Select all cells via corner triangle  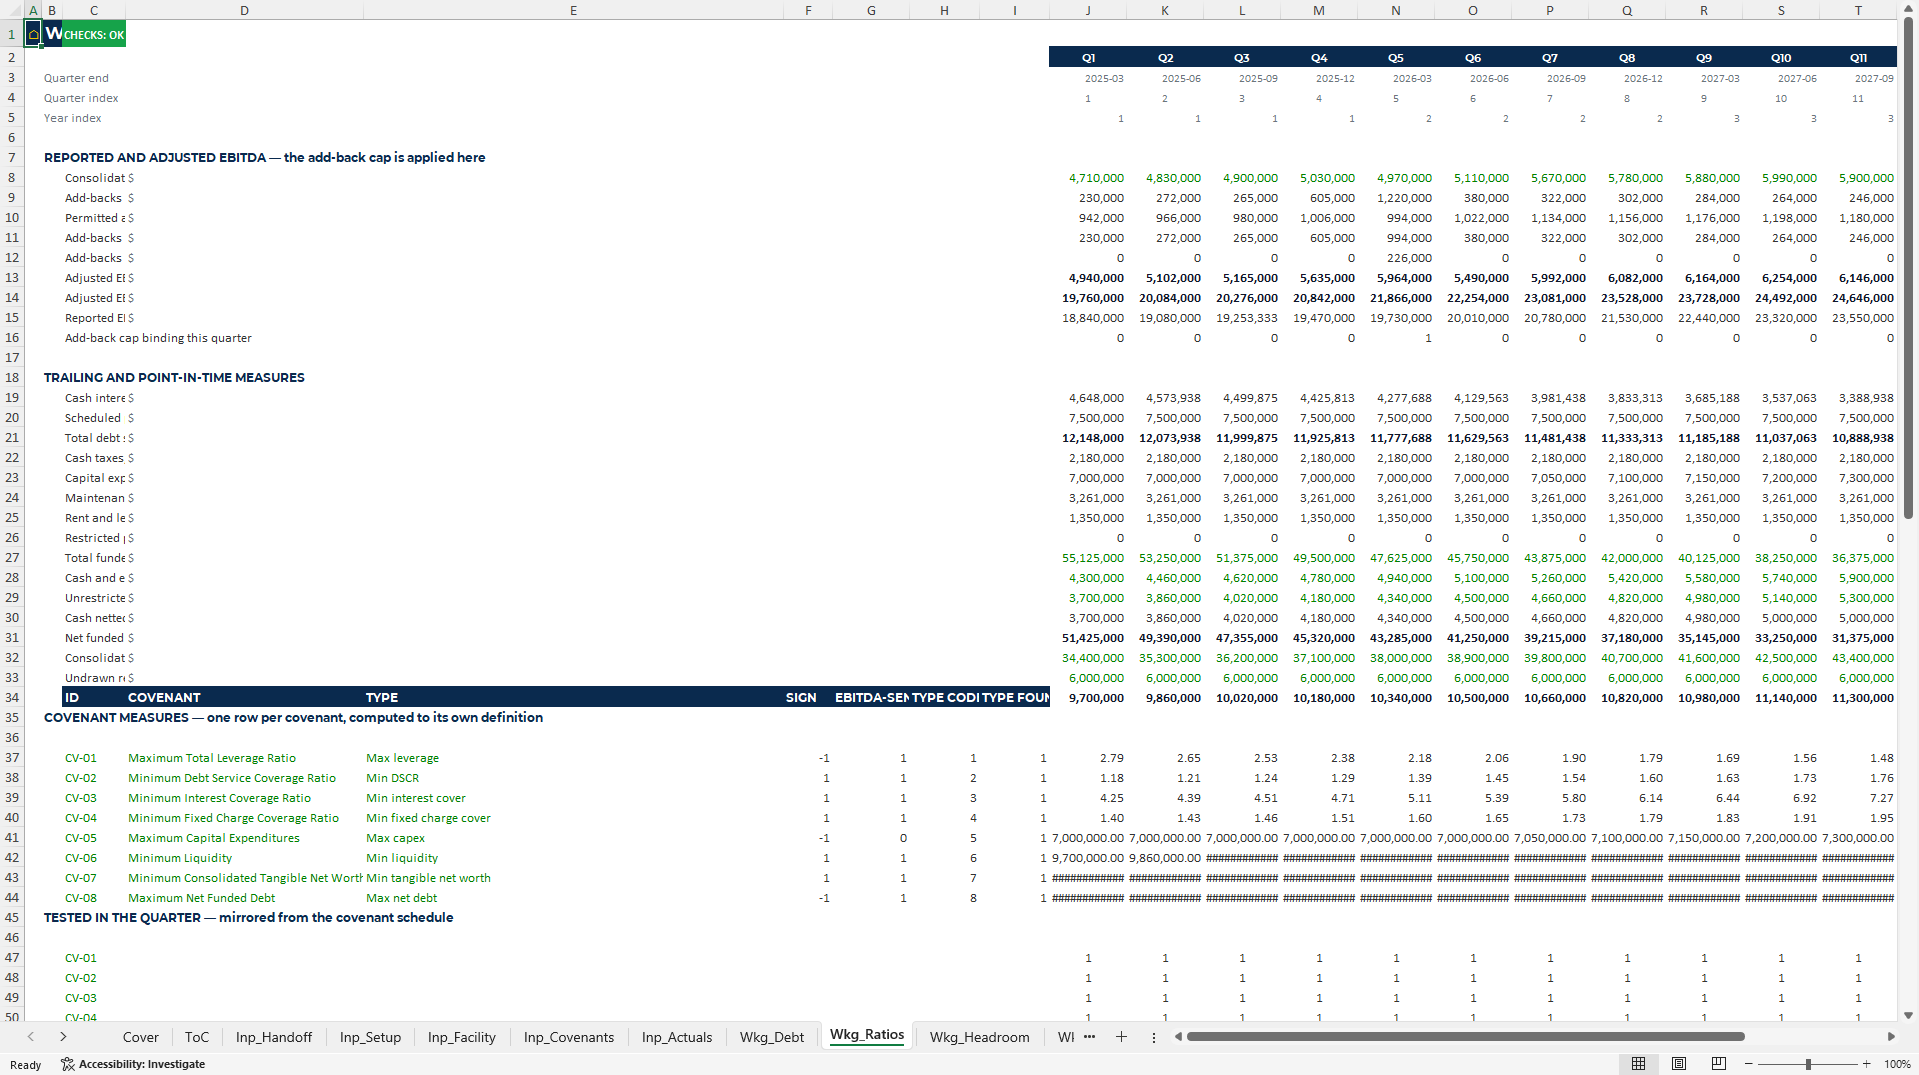pos(12,10)
